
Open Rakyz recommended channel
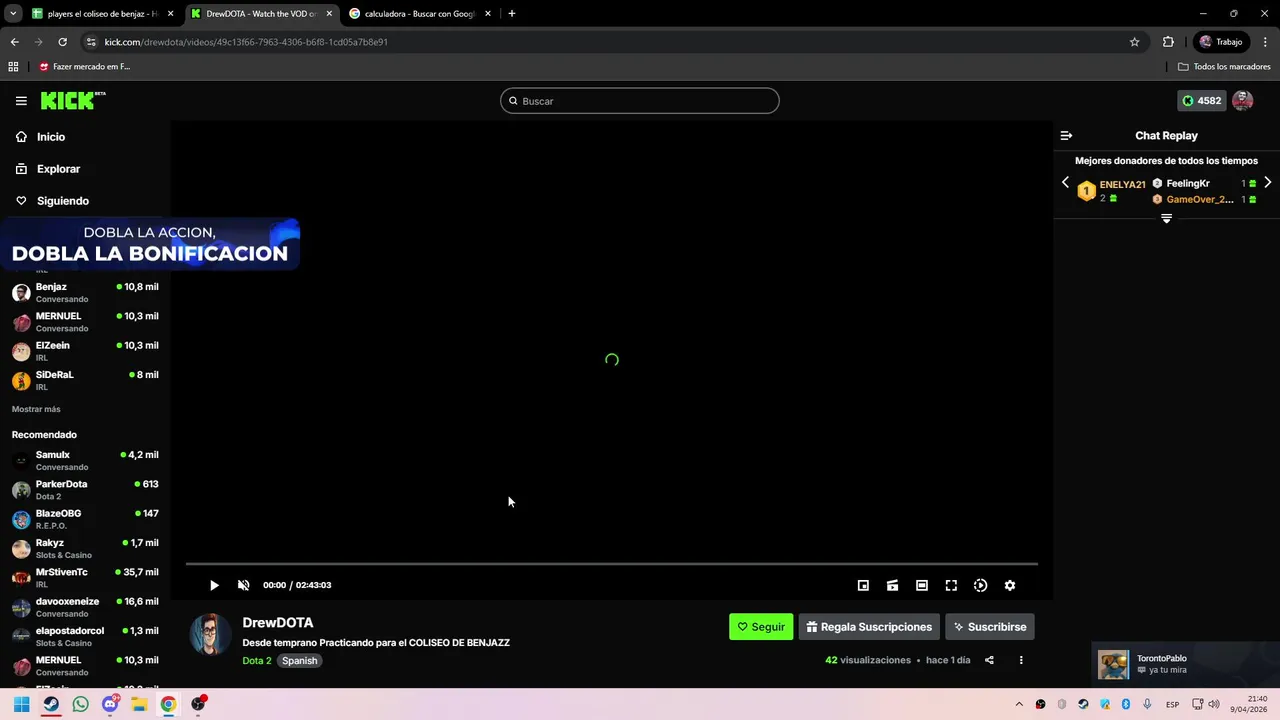coord(85,548)
